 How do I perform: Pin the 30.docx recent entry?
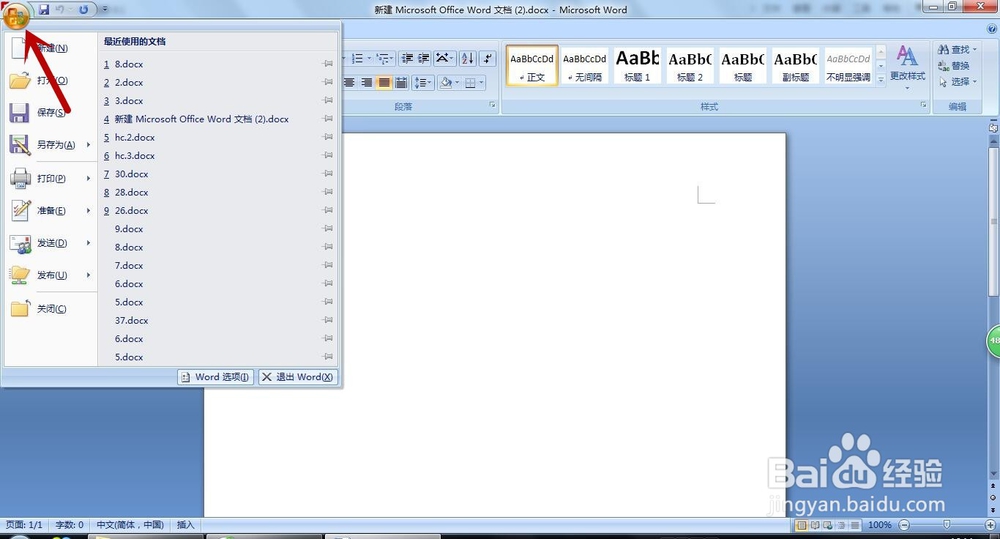(x=328, y=174)
